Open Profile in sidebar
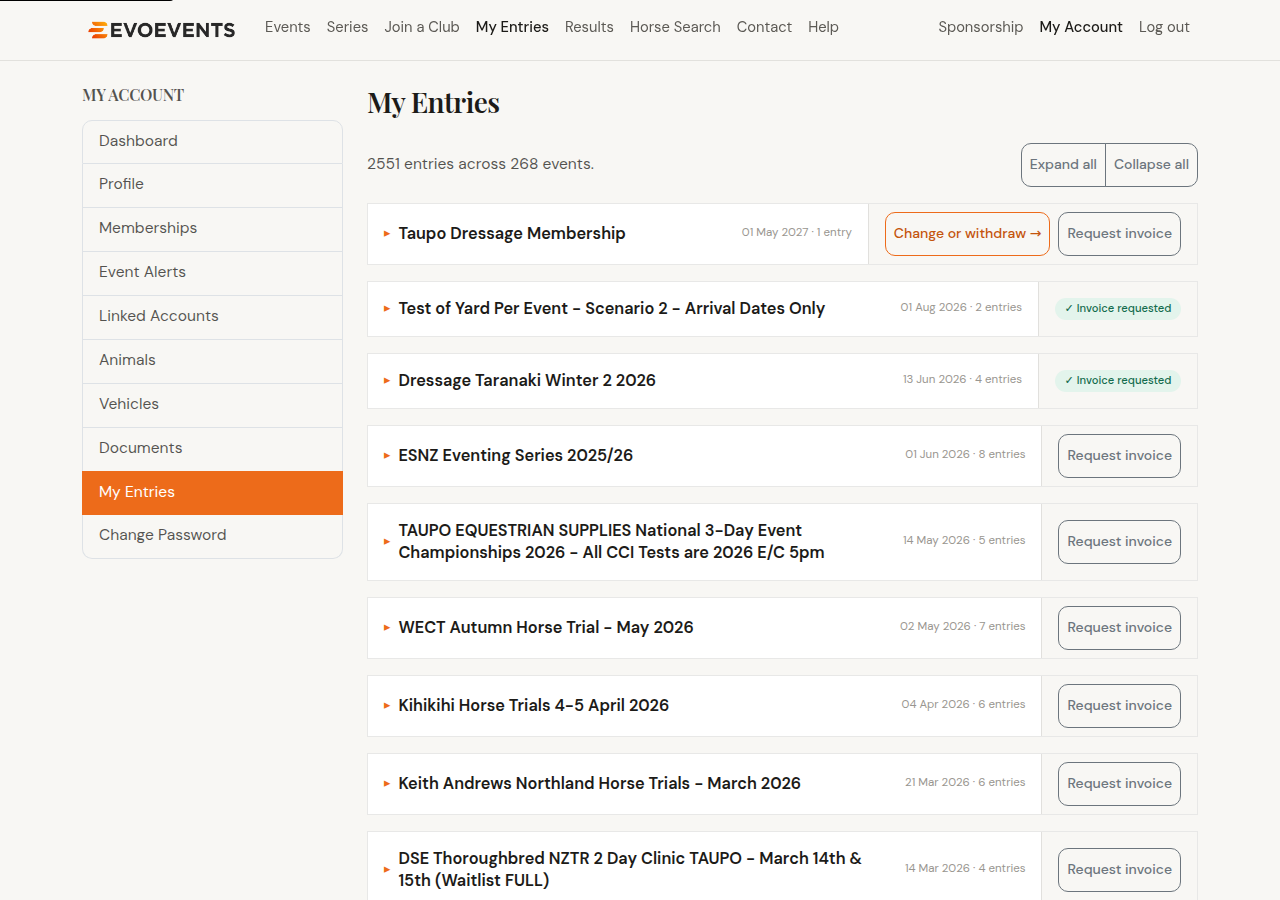The width and height of the screenshot is (1280, 900). [212, 185]
